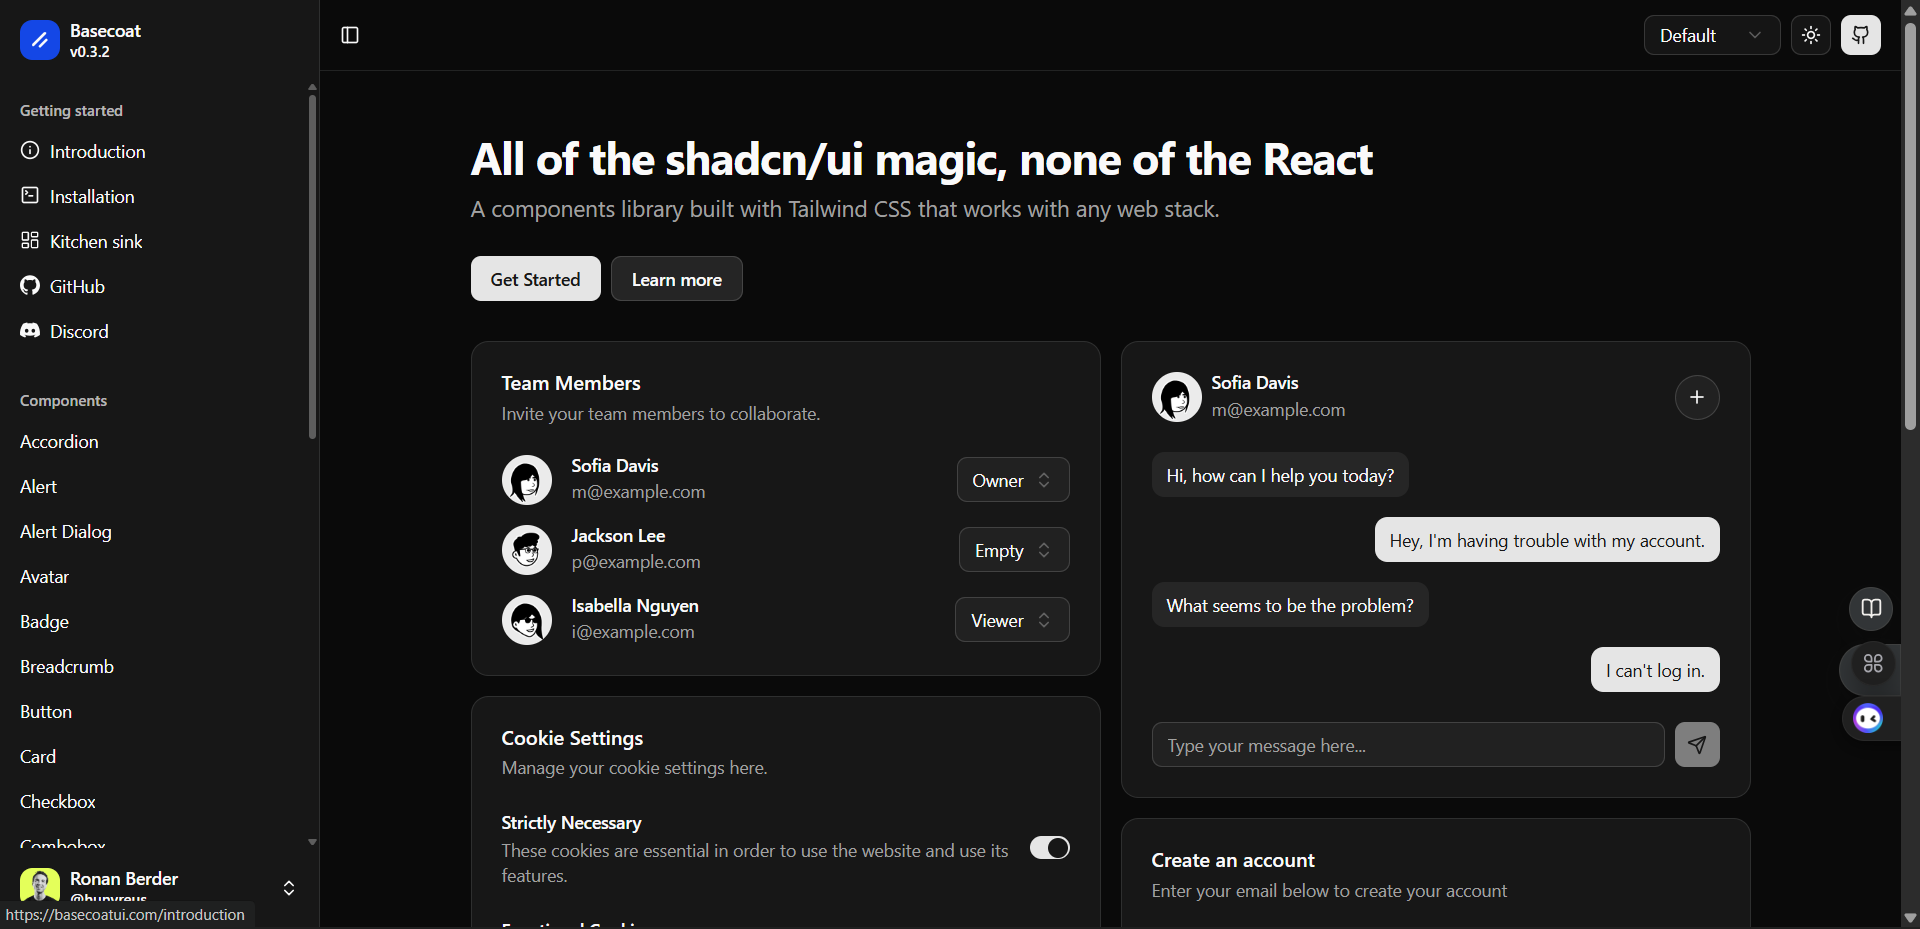This screenshot has height=929, width=1920.
Task: Open Isabella Nguyen's Viewer role dropdown
Action: pyautogui.click(x=1011, y=620)
